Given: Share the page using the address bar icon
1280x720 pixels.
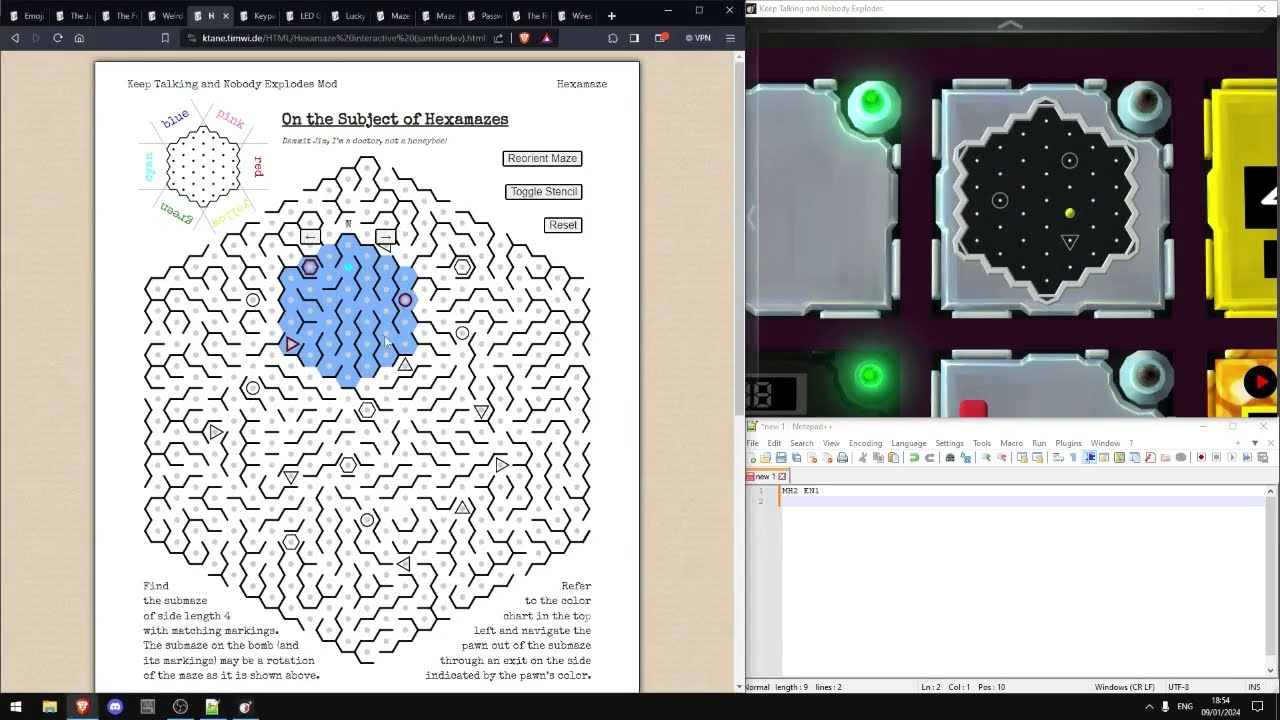Looking at the screenshot, I should pyautogui.click(x=498, y=38).
